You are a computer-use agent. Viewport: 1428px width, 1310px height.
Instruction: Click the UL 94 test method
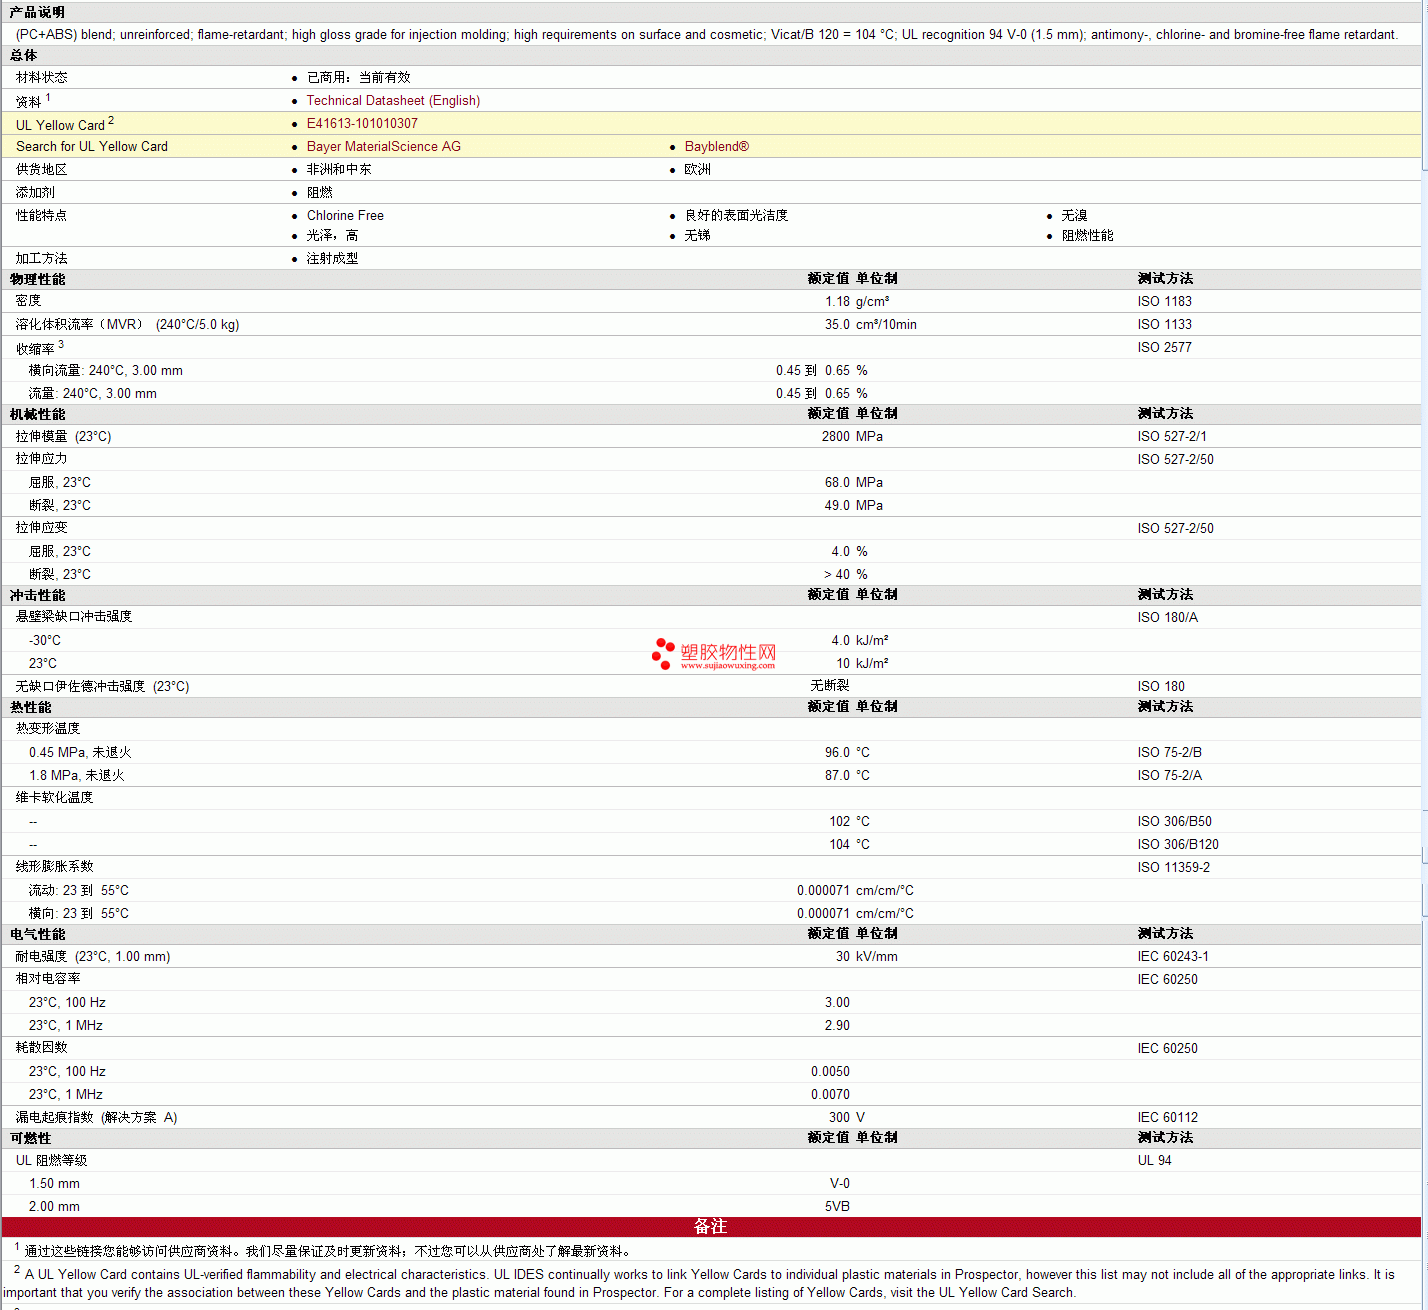(1155, 1161)
